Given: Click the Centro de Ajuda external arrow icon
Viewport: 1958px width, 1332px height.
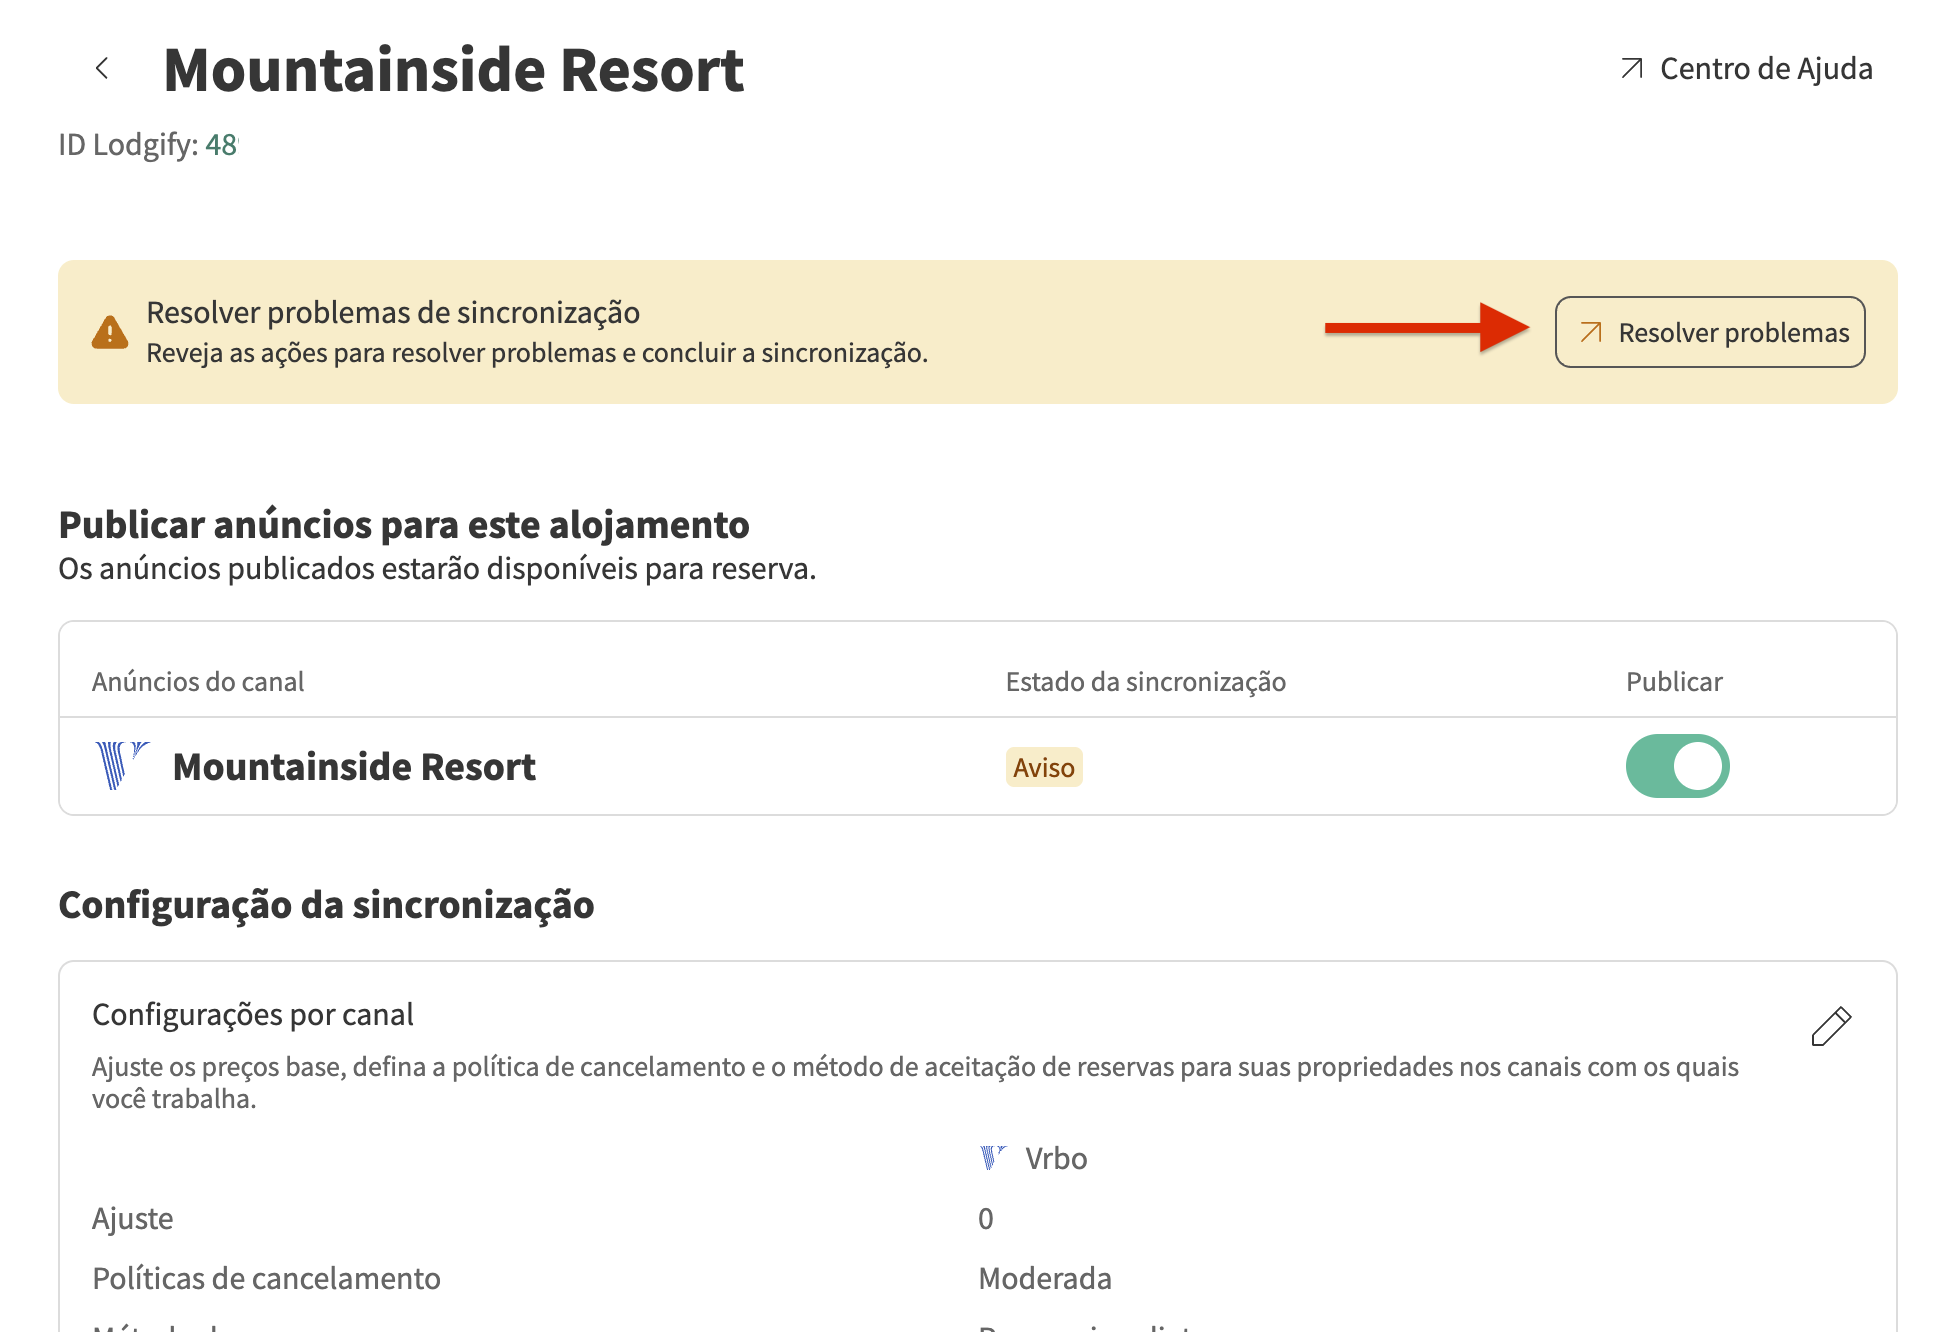Looking at the screenshot, I should (x=1632, y=68).
